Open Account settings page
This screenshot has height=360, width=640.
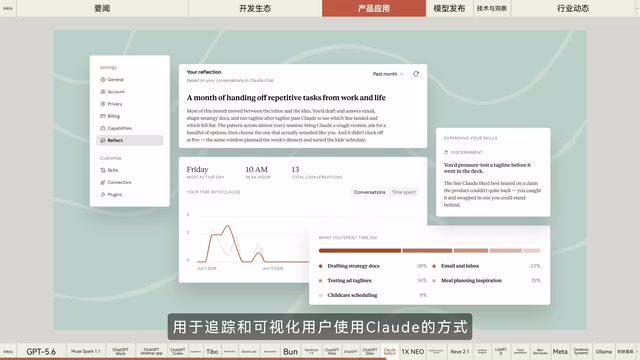point(130,92)
